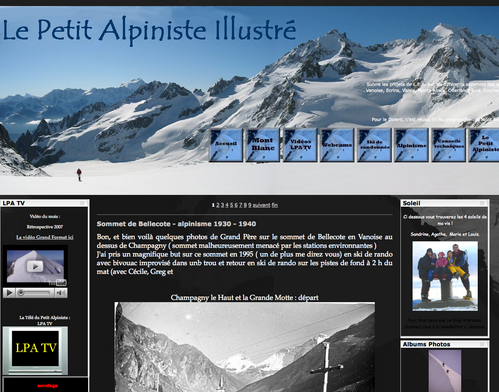
Task: Click the video seek slider knob
Action: [21, 293]
